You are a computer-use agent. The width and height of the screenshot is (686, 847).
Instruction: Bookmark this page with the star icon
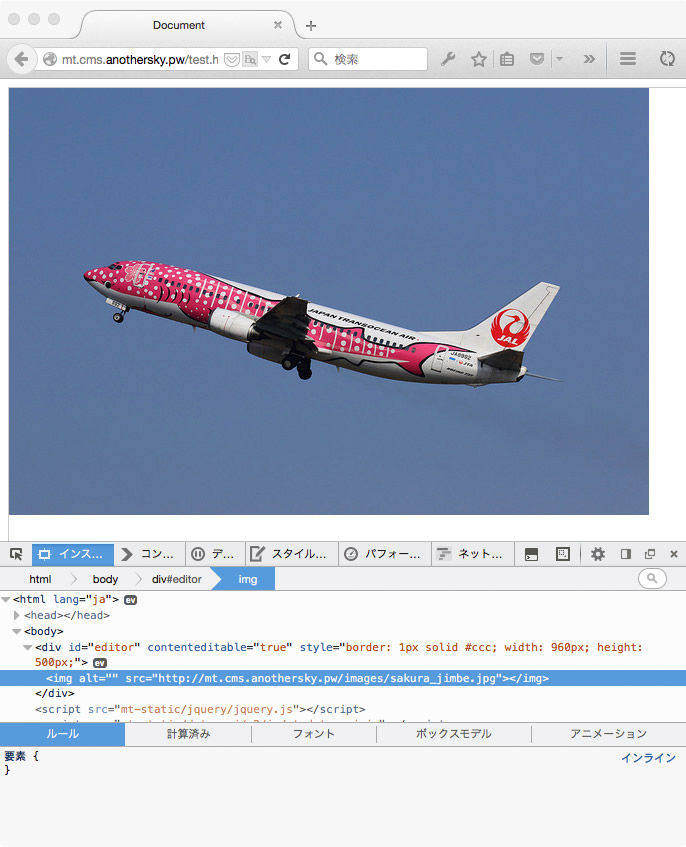479,59
